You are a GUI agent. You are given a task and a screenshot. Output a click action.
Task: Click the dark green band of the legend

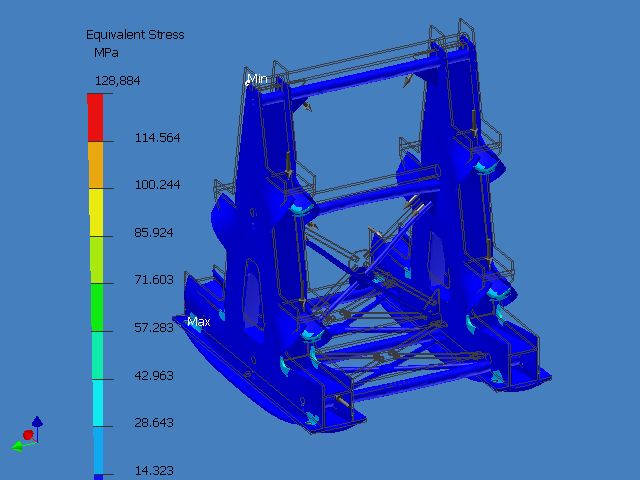click(97, 307)
